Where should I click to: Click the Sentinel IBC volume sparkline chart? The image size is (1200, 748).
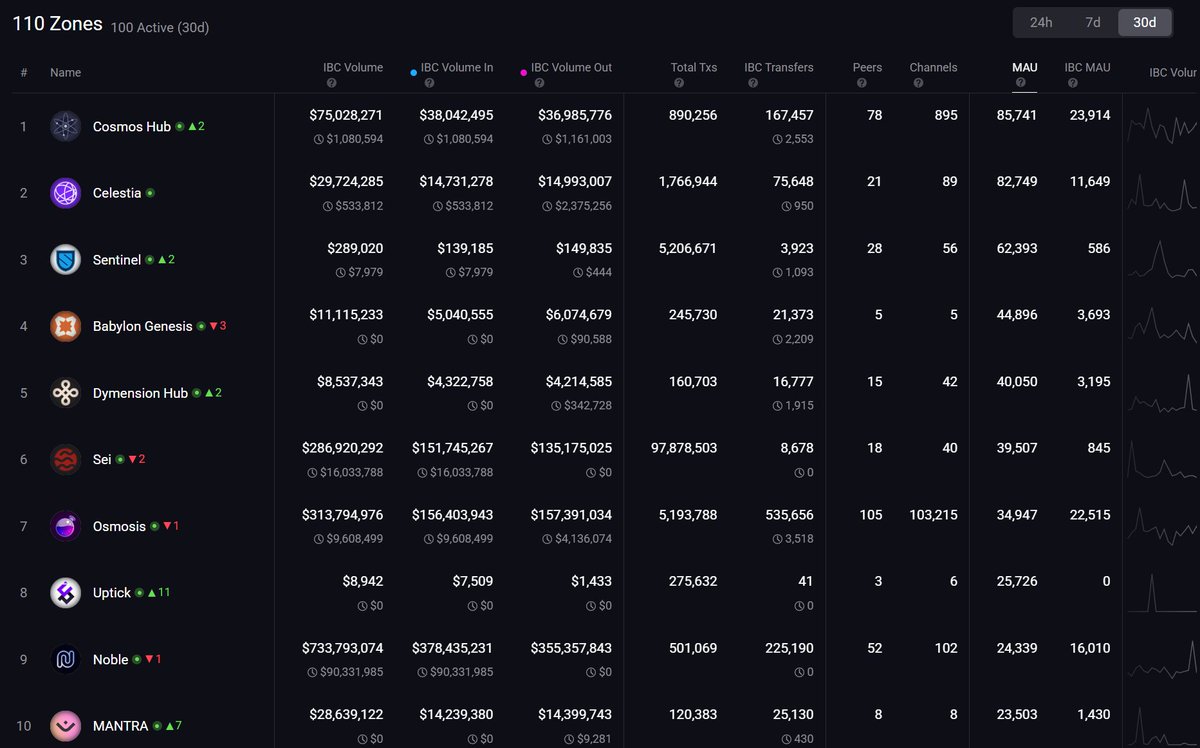pos(1162,259)
